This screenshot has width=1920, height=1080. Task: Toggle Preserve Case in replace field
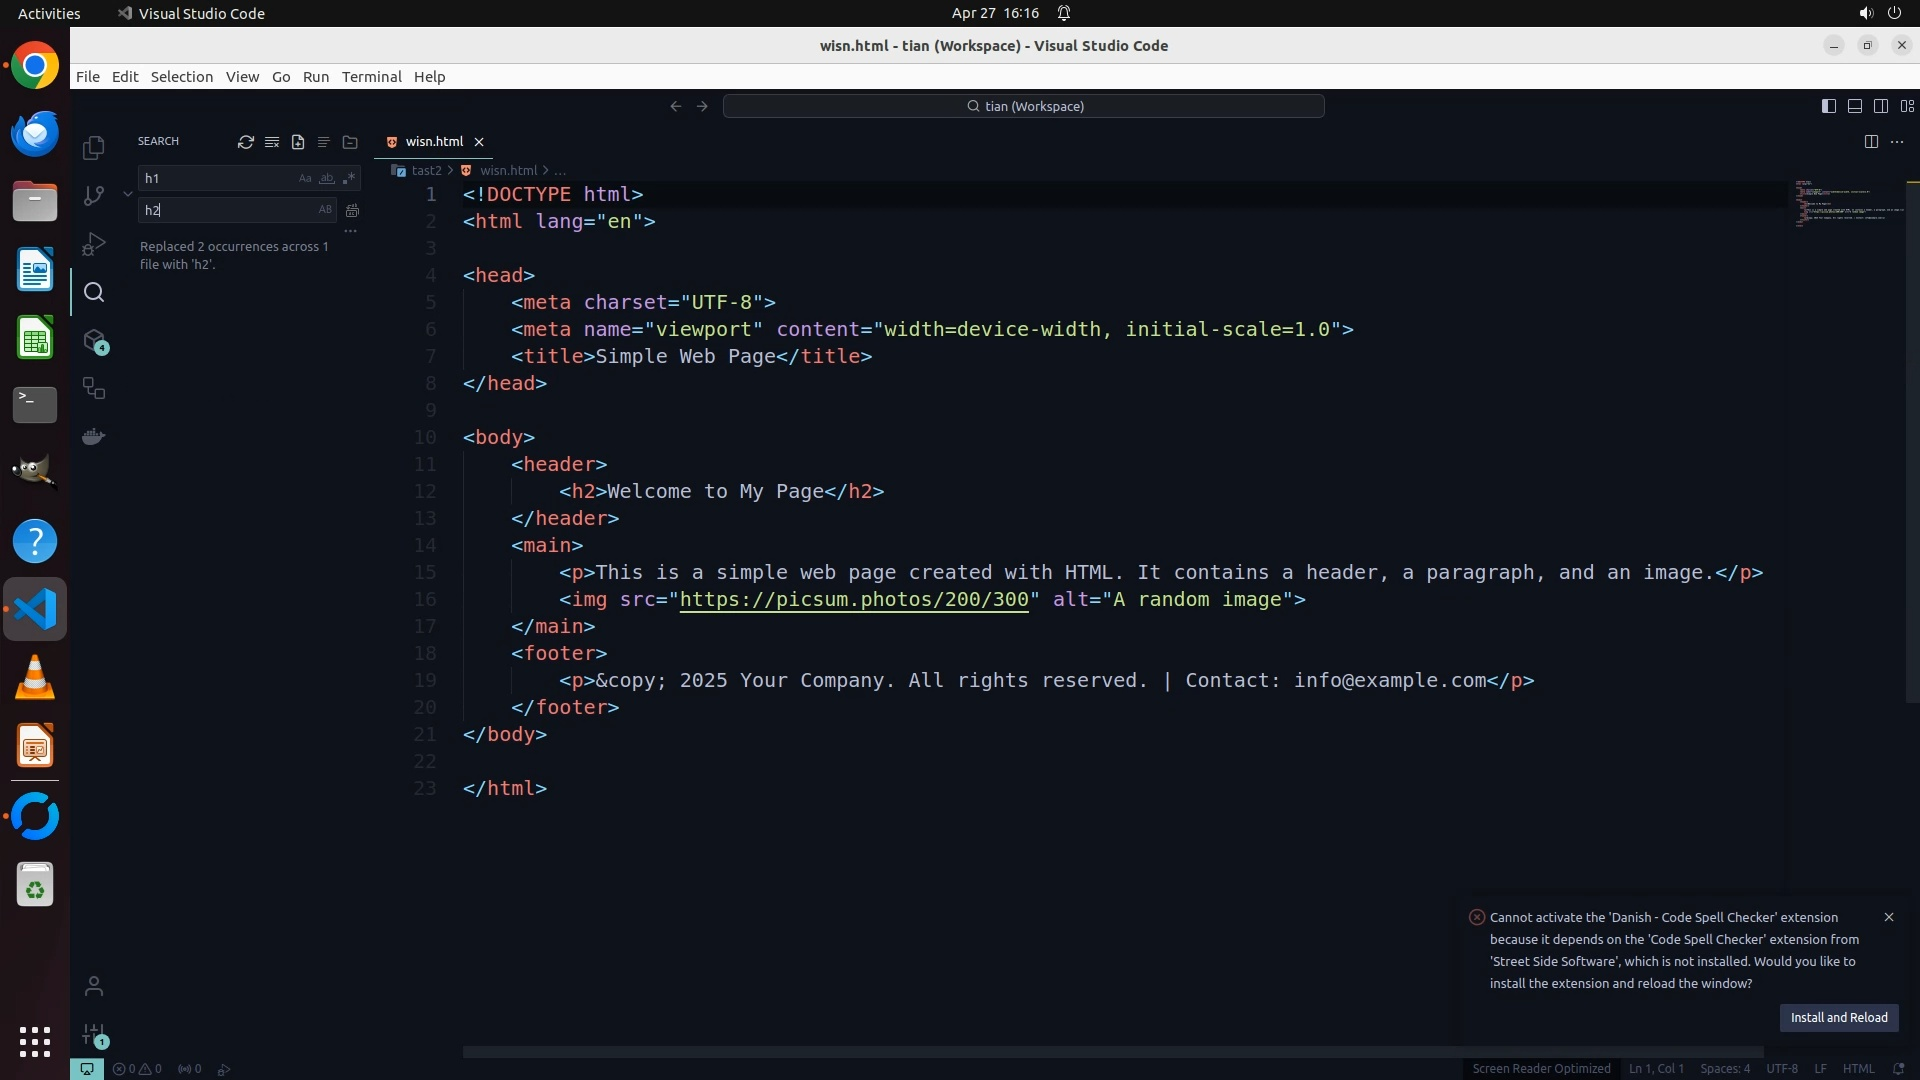pos(325,210)
